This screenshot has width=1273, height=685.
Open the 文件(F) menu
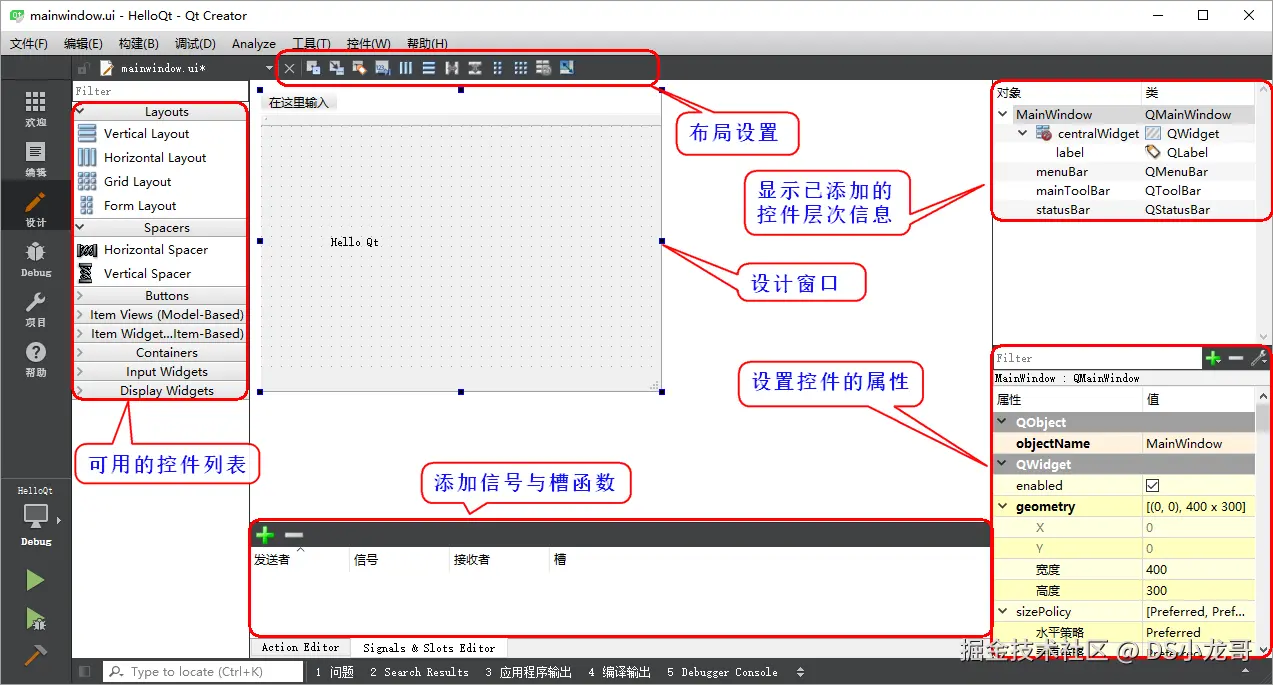point(29,44)
